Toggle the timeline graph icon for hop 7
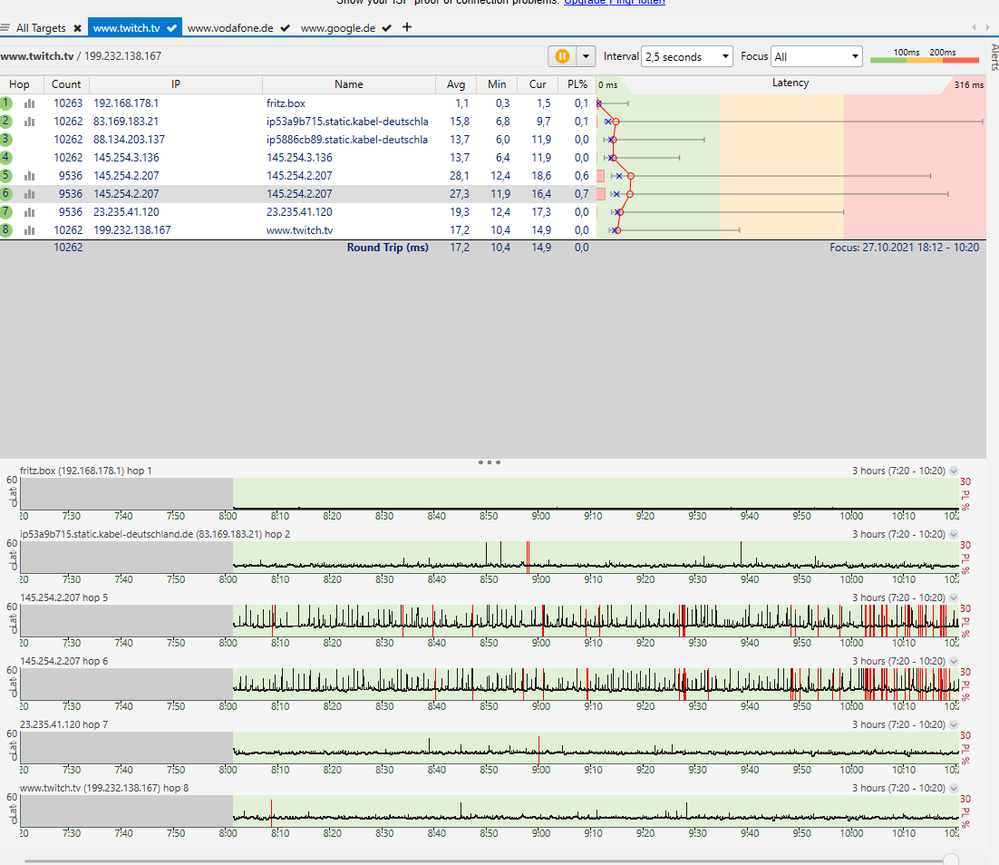This screenshot has height=865, width=999. tap(30, 212)
